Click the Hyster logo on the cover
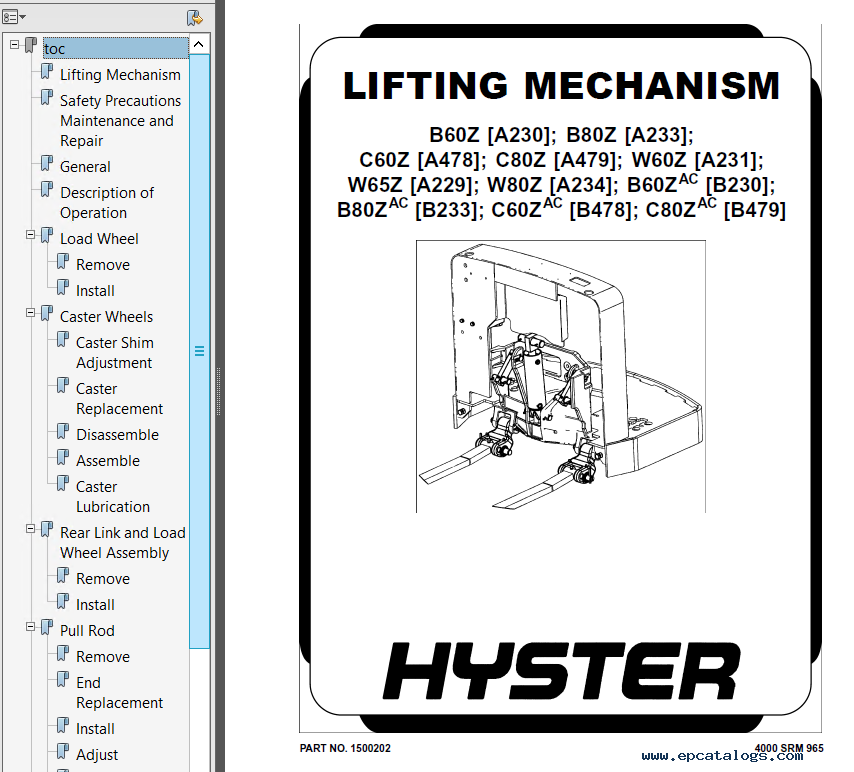 [x=562, y=671]
